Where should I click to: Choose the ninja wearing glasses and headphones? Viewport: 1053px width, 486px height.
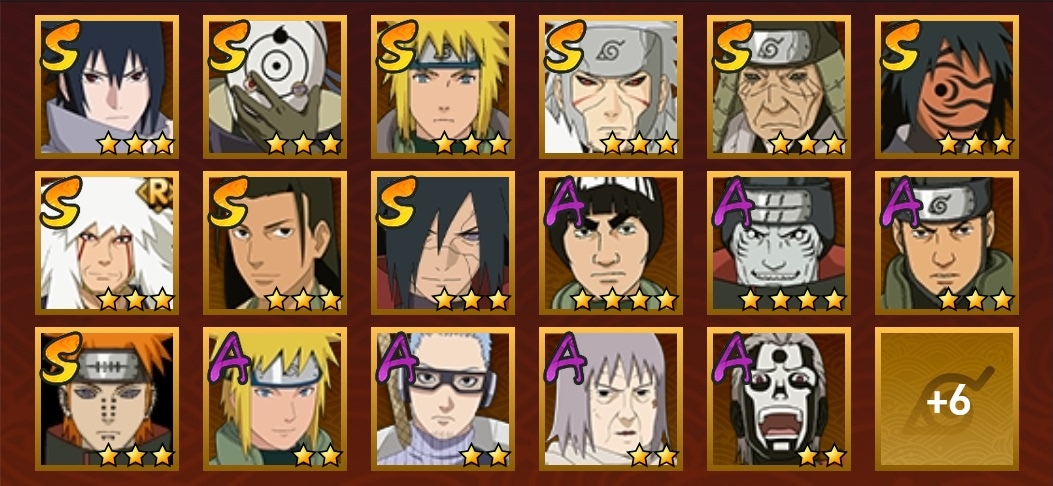tap(443, 399)
